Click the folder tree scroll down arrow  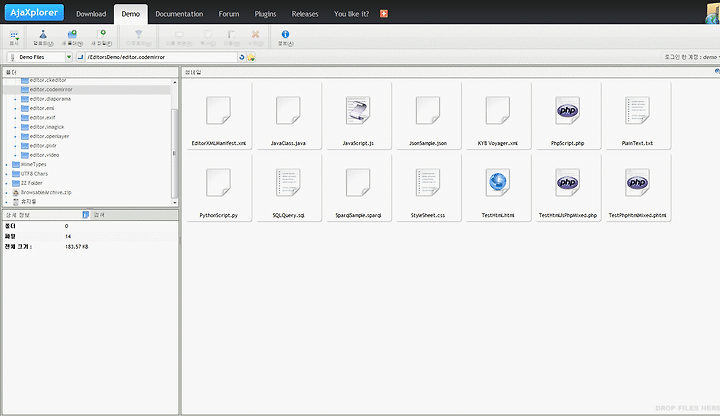click(x=174, y=202)
